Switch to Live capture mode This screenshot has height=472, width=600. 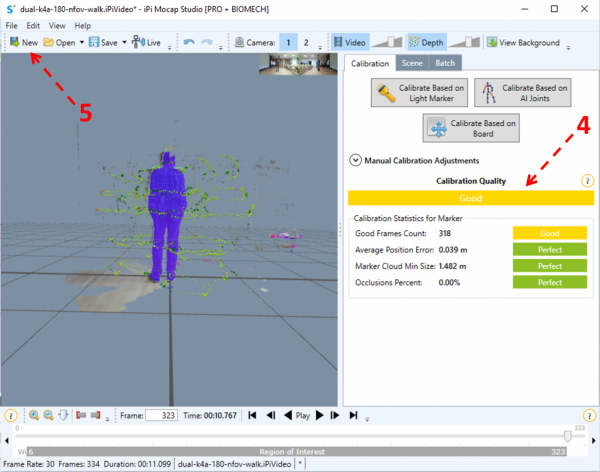point(146,42)
